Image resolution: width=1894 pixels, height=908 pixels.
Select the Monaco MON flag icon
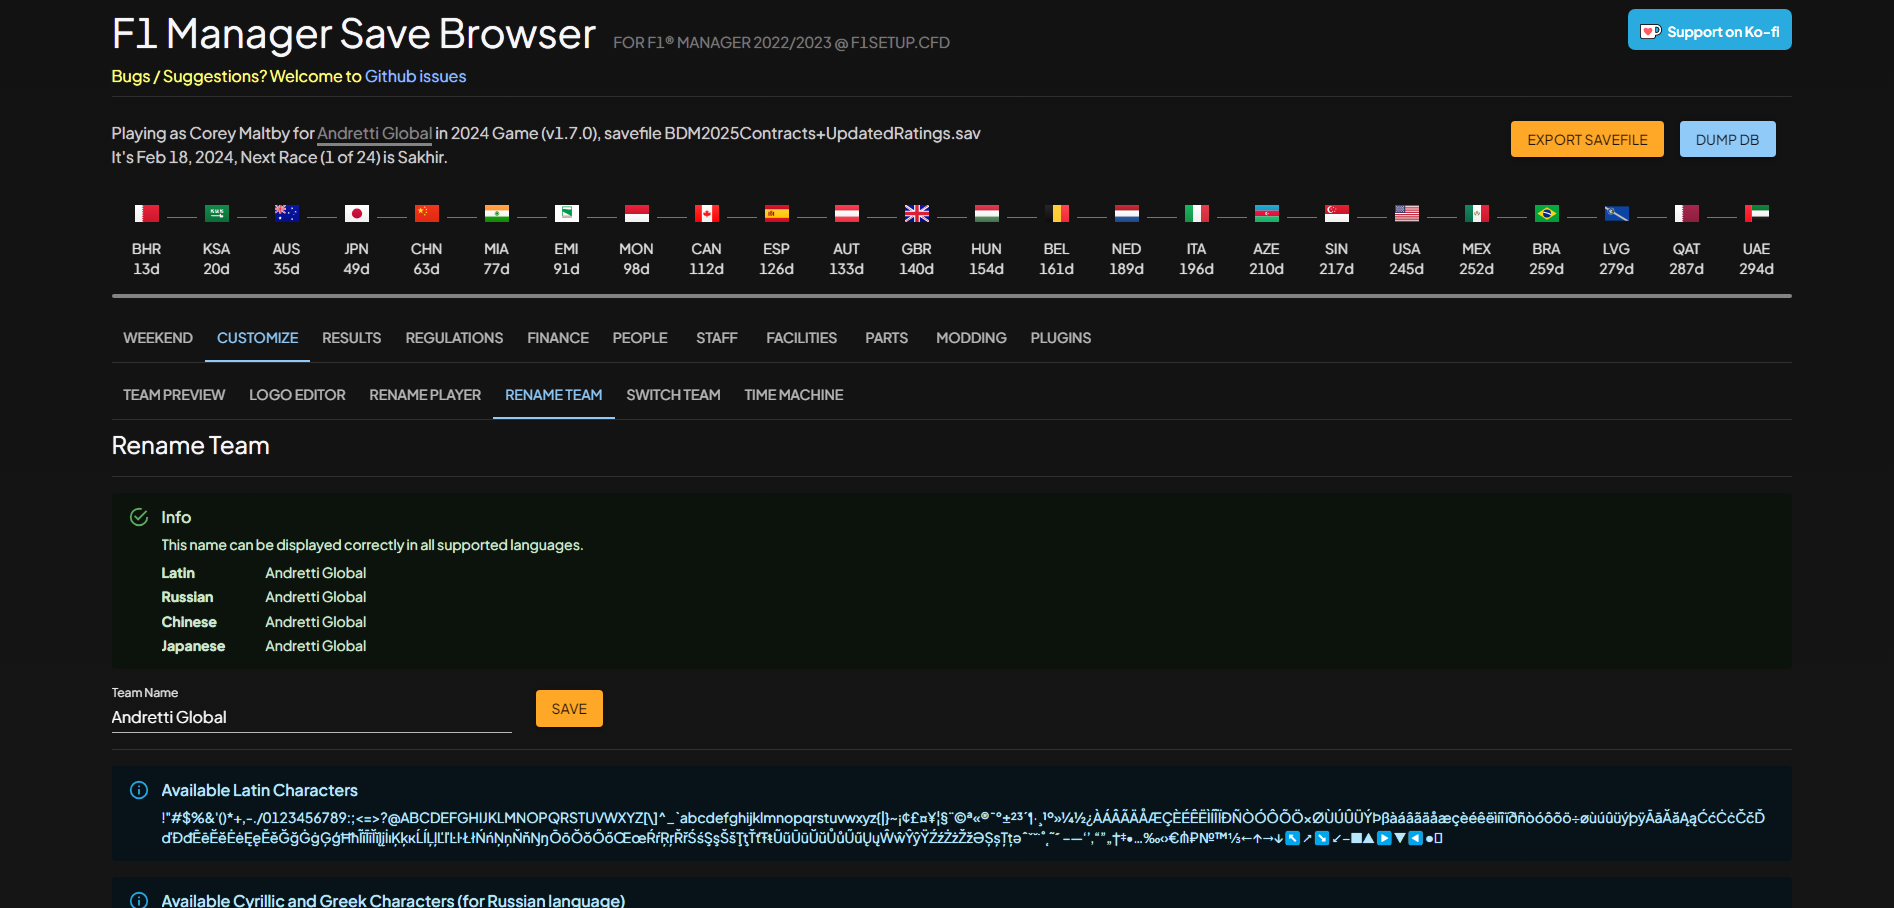[636, 213]
